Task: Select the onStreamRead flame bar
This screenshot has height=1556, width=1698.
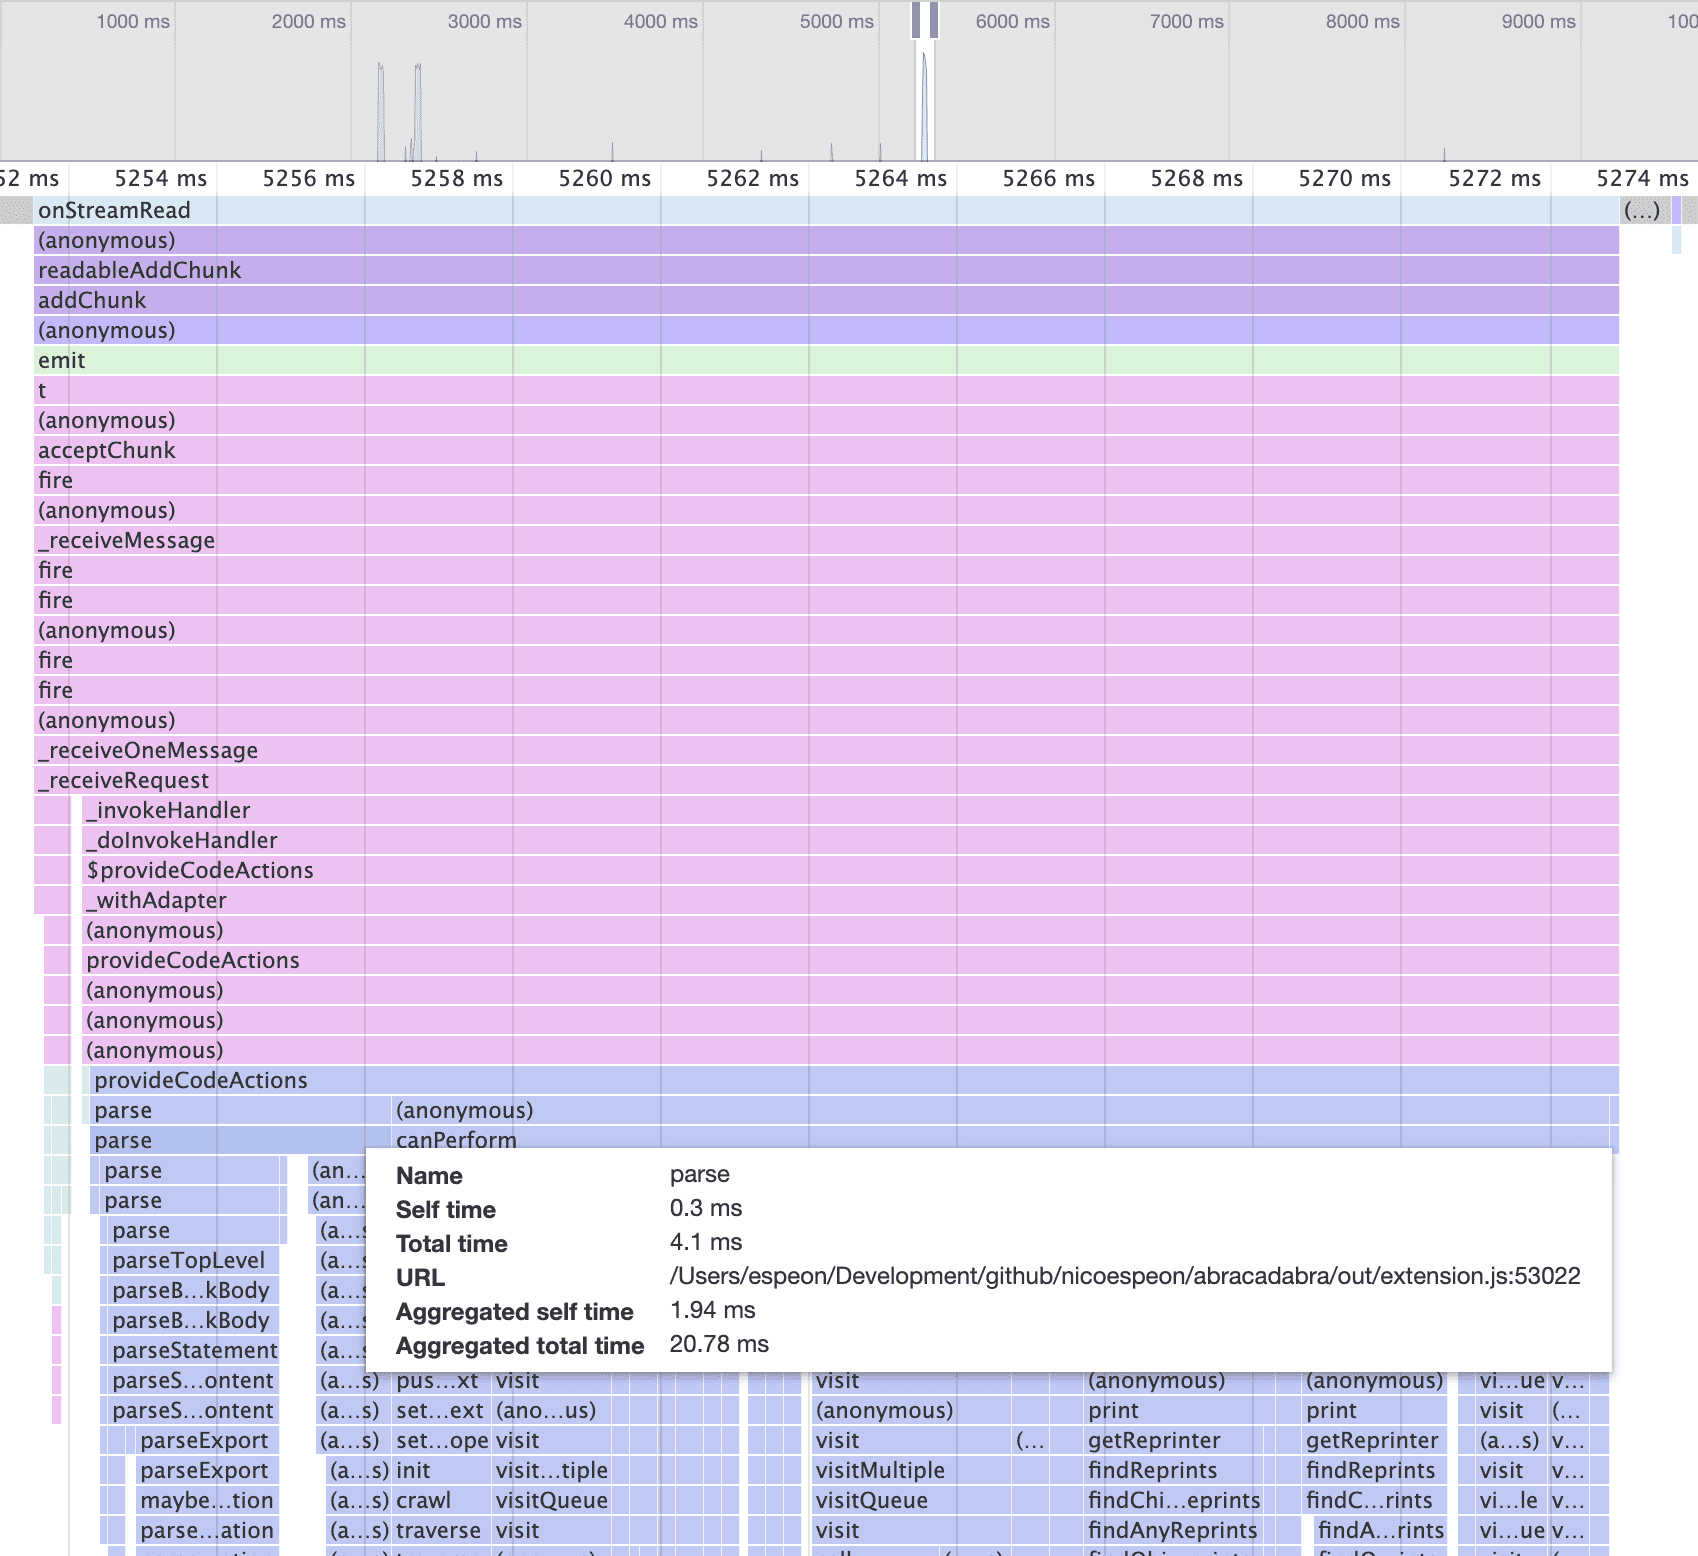Action: (826, 210)
